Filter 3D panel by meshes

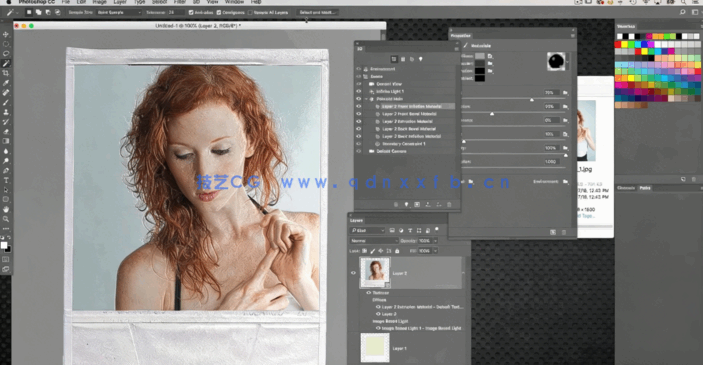pos(403,59)
